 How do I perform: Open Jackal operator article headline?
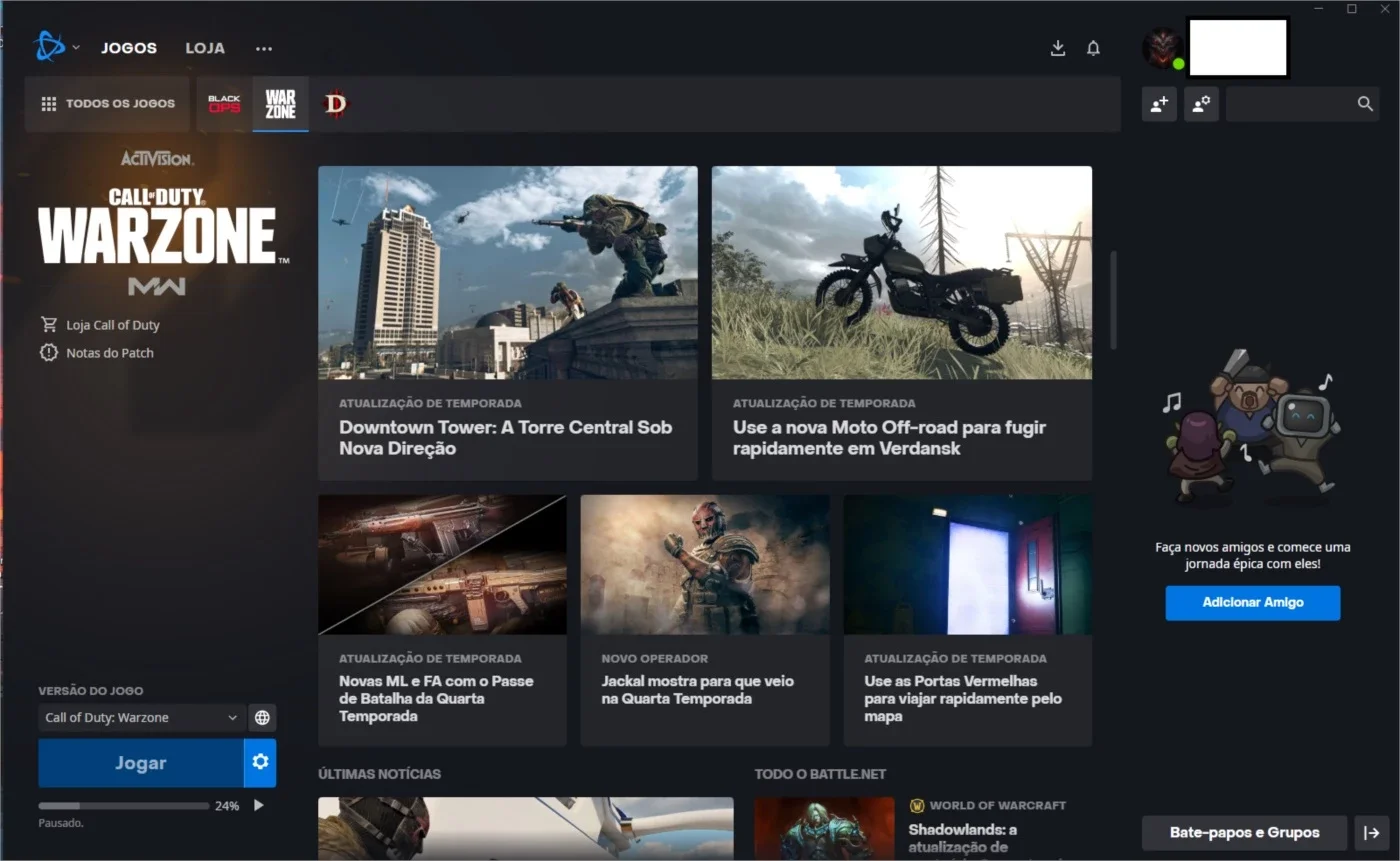tap(698, 690)
